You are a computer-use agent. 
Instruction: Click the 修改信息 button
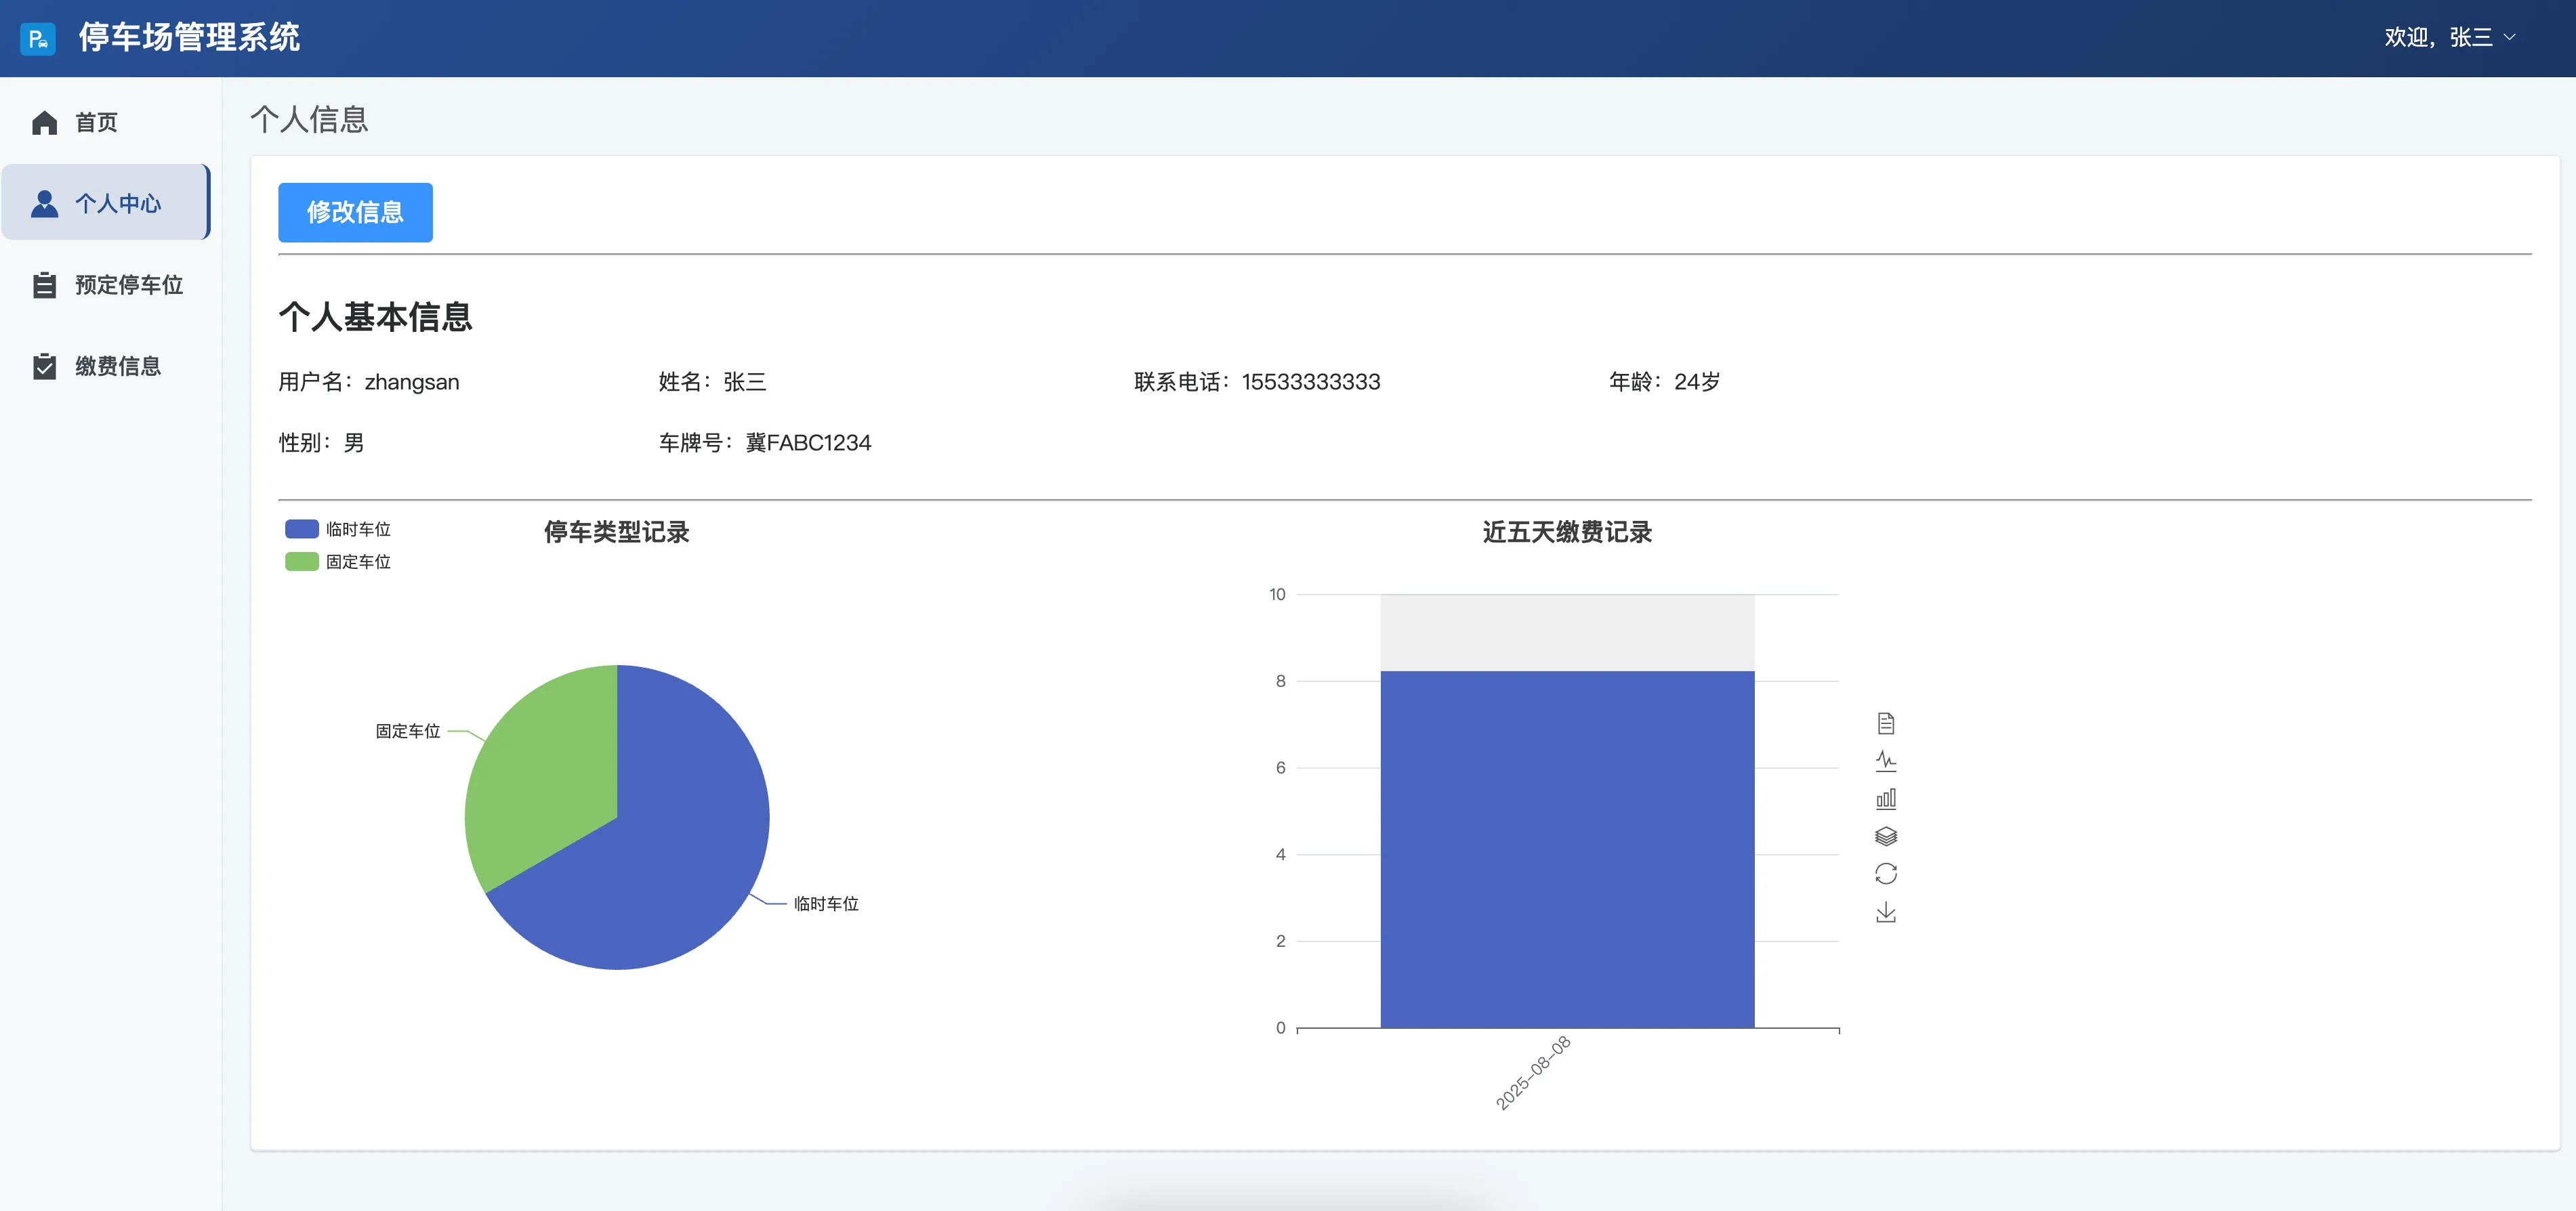pos(355,212)
